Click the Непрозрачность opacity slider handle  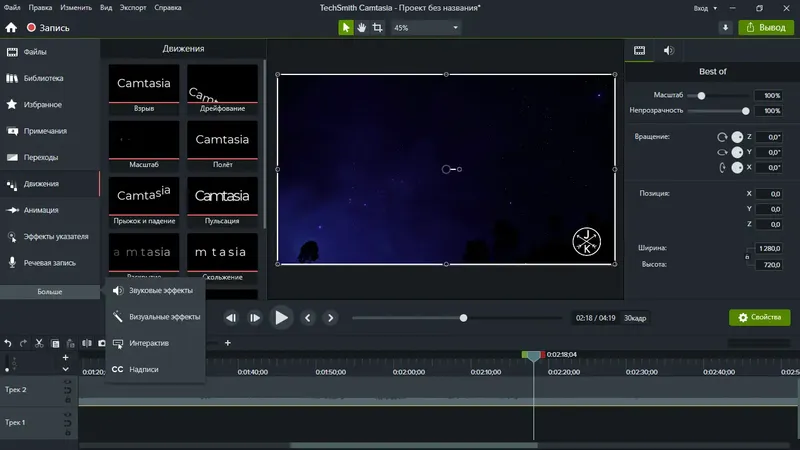point(746,111)
